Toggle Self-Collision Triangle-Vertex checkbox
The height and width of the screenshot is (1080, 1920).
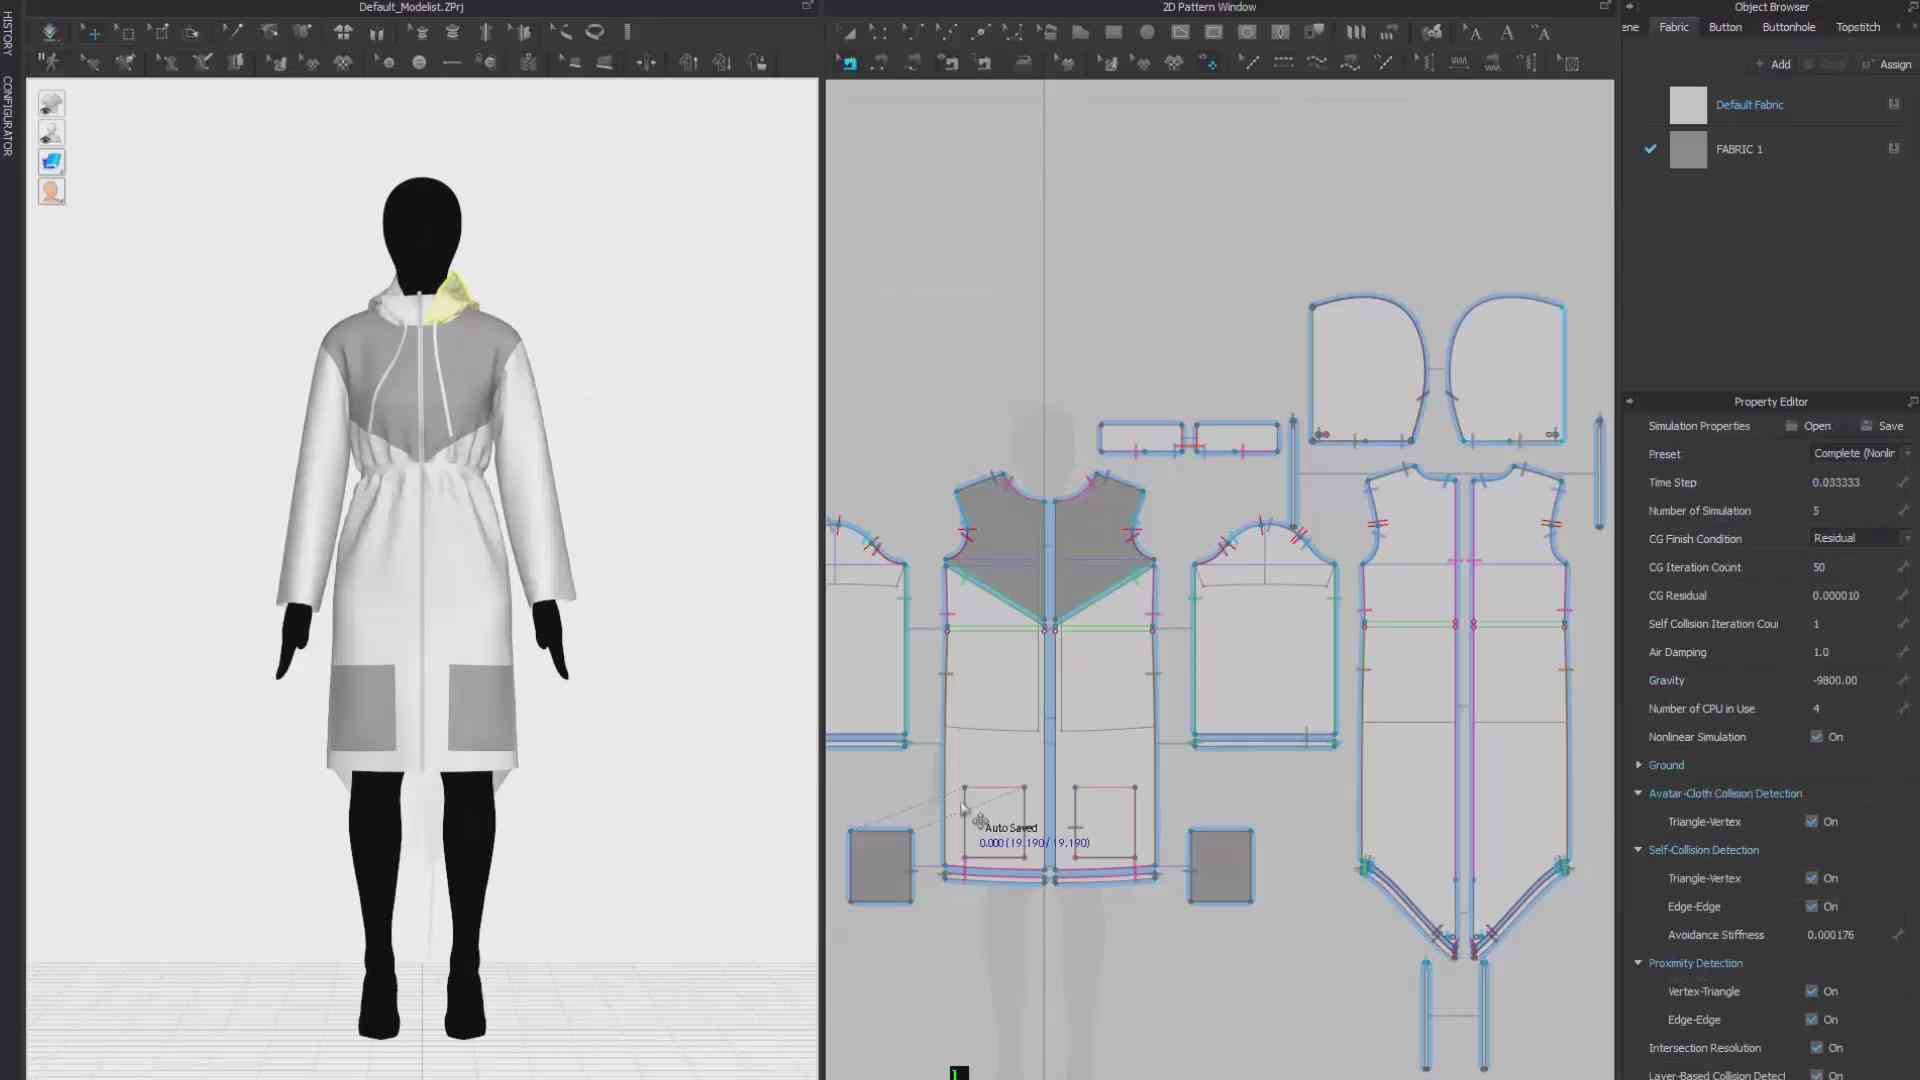coord(1811,878)
